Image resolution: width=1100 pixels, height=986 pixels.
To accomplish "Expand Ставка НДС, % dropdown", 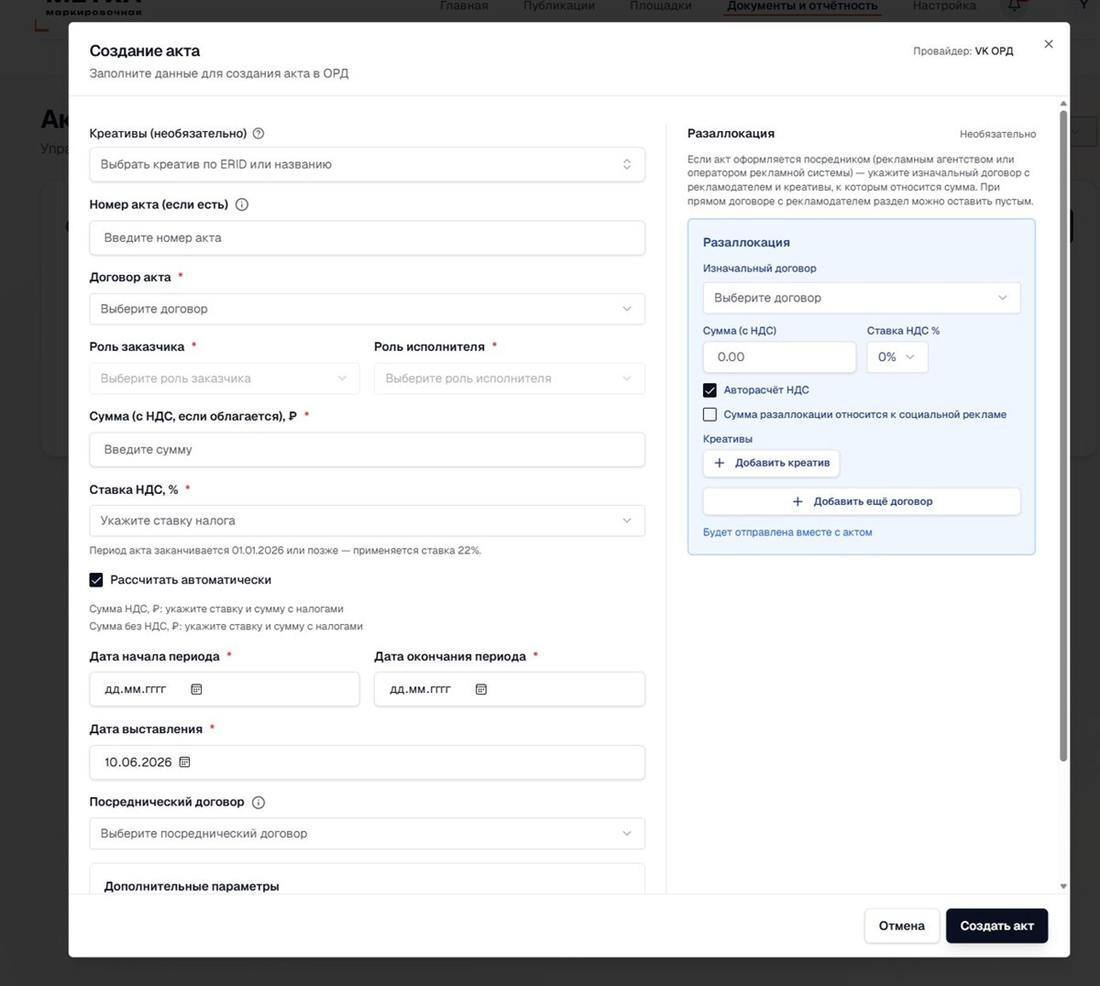I will (x=367, y=521).
